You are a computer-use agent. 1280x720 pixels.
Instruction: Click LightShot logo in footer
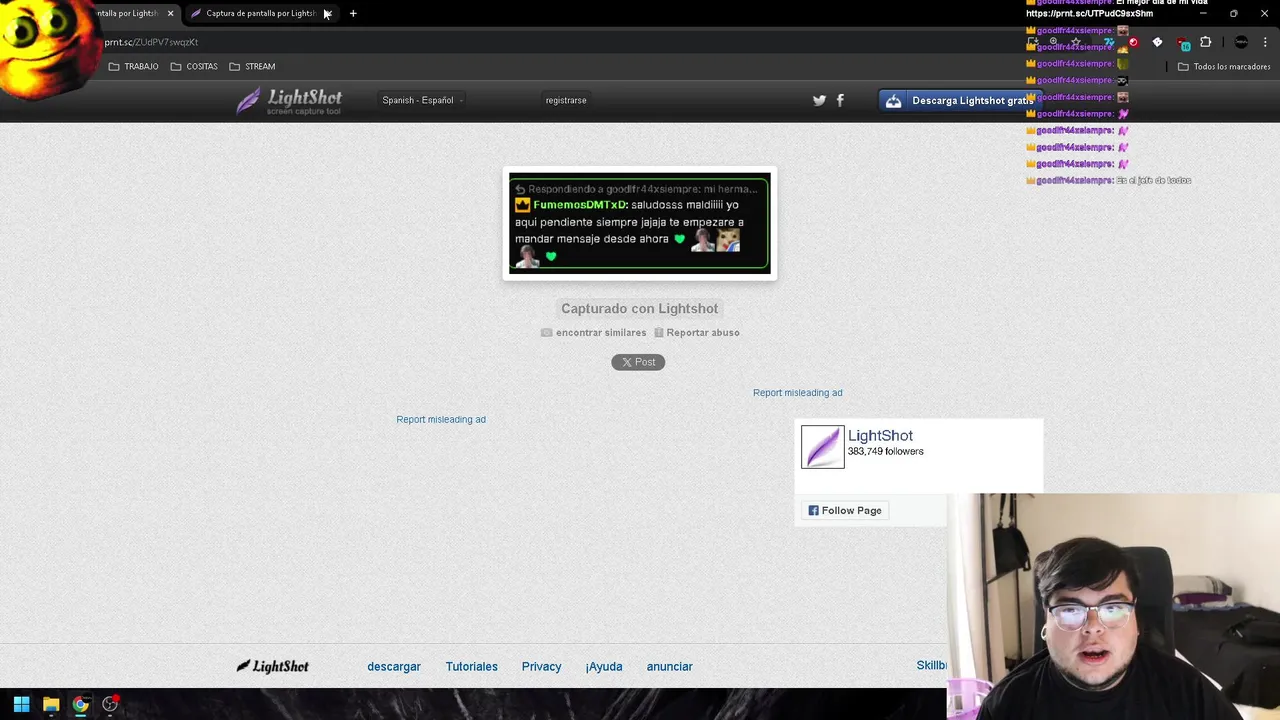[x=272, y=666]
